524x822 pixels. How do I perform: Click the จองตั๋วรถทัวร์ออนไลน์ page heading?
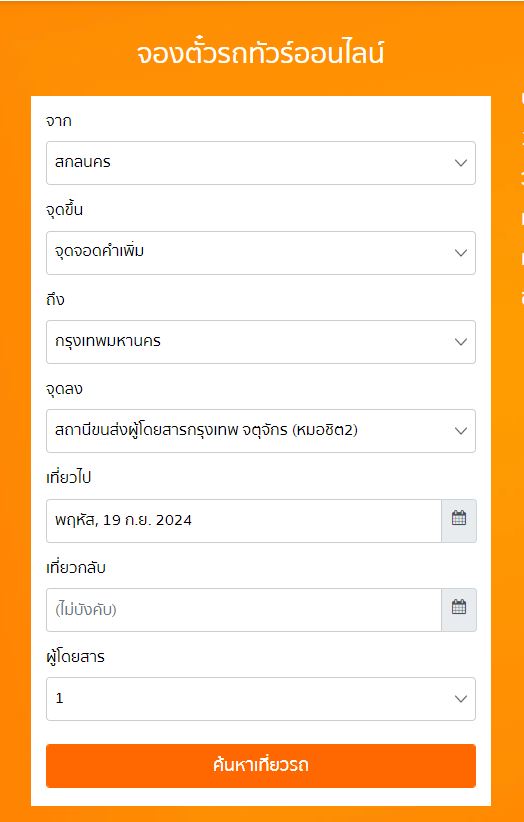click(x=260, y=53)
